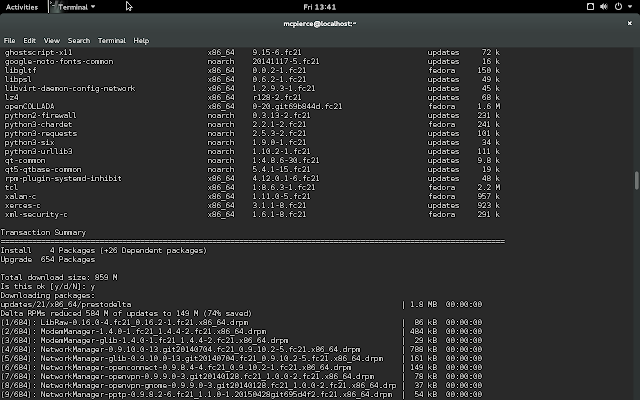The width and height of the screenshot is (640, 400).
Task: Open the View menu
Action: pos(52,40)
